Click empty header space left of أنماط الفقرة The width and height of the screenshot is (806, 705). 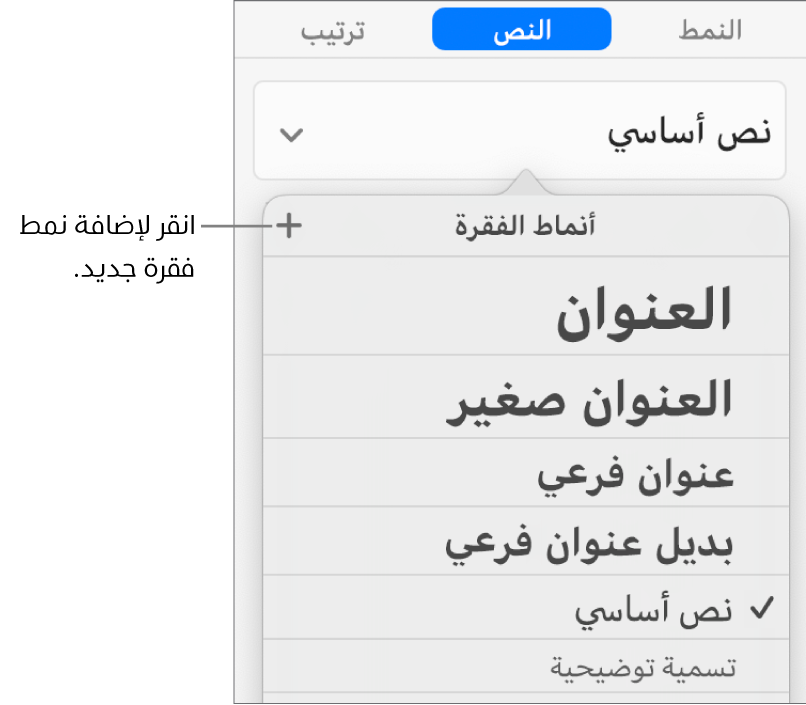pos(380,226)
